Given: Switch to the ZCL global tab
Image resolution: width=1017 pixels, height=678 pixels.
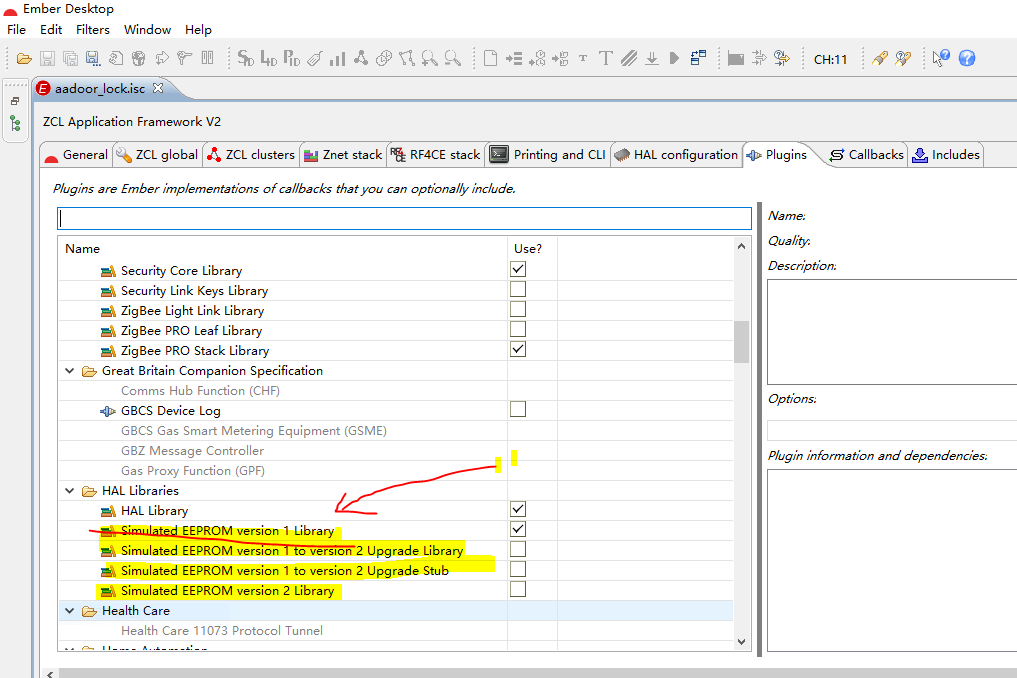Looking at the screenshot, I should tap(158, 155).
